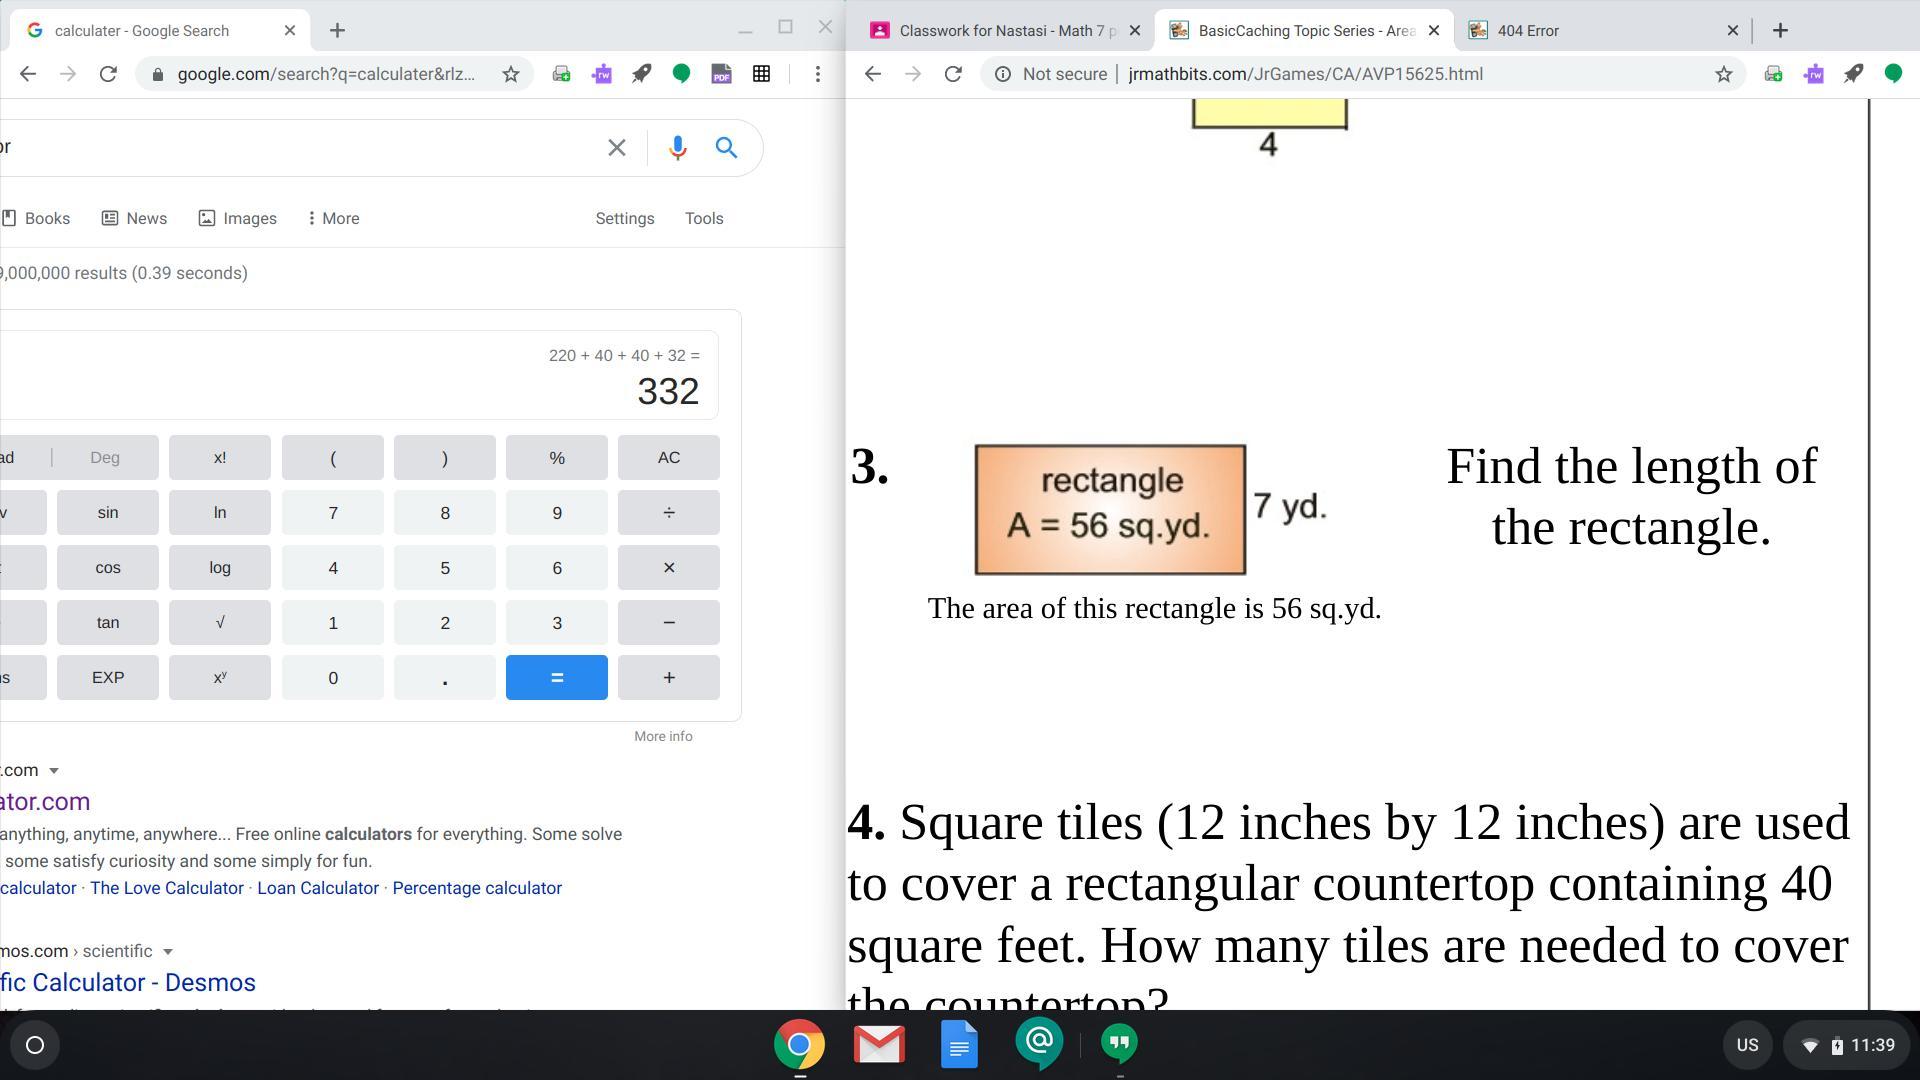1920x1080 pixels.
Task: Open the Gmail app in shelf
Action: [x=879, y=1045]
